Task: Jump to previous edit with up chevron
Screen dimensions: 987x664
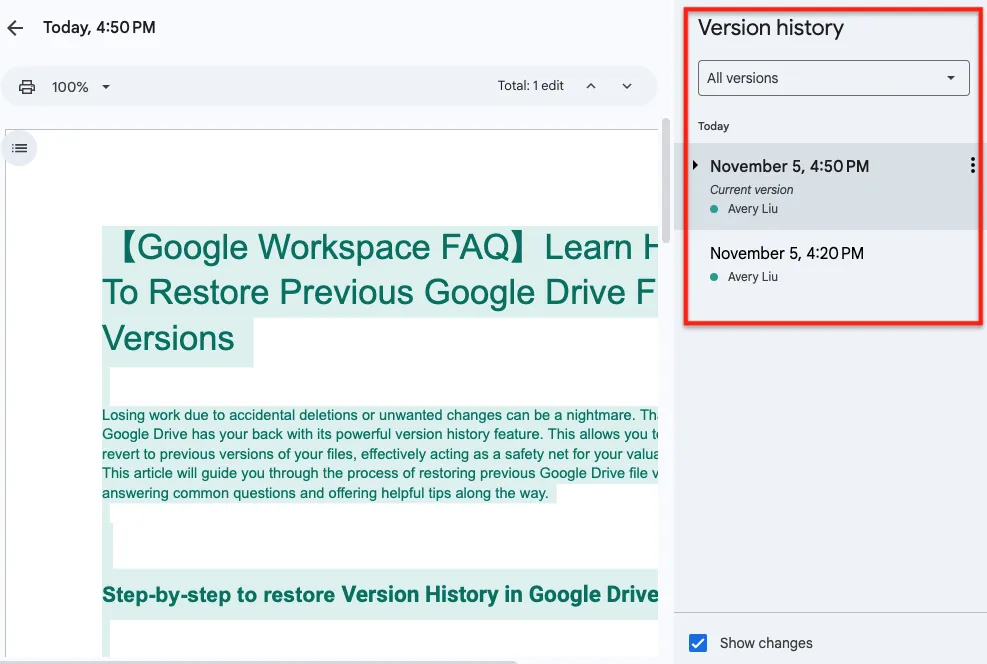Action: pyautogui.click(x=590, y=86)
